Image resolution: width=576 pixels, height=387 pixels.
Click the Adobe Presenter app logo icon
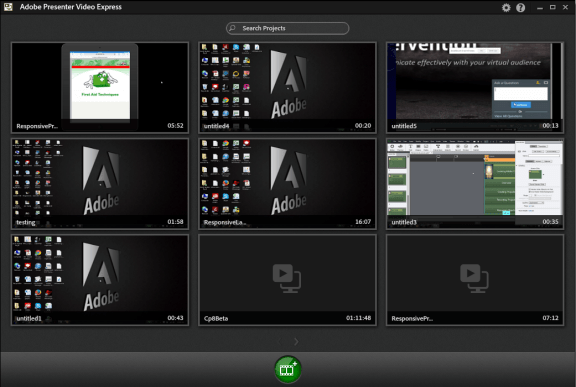click(x=8, y=7)
